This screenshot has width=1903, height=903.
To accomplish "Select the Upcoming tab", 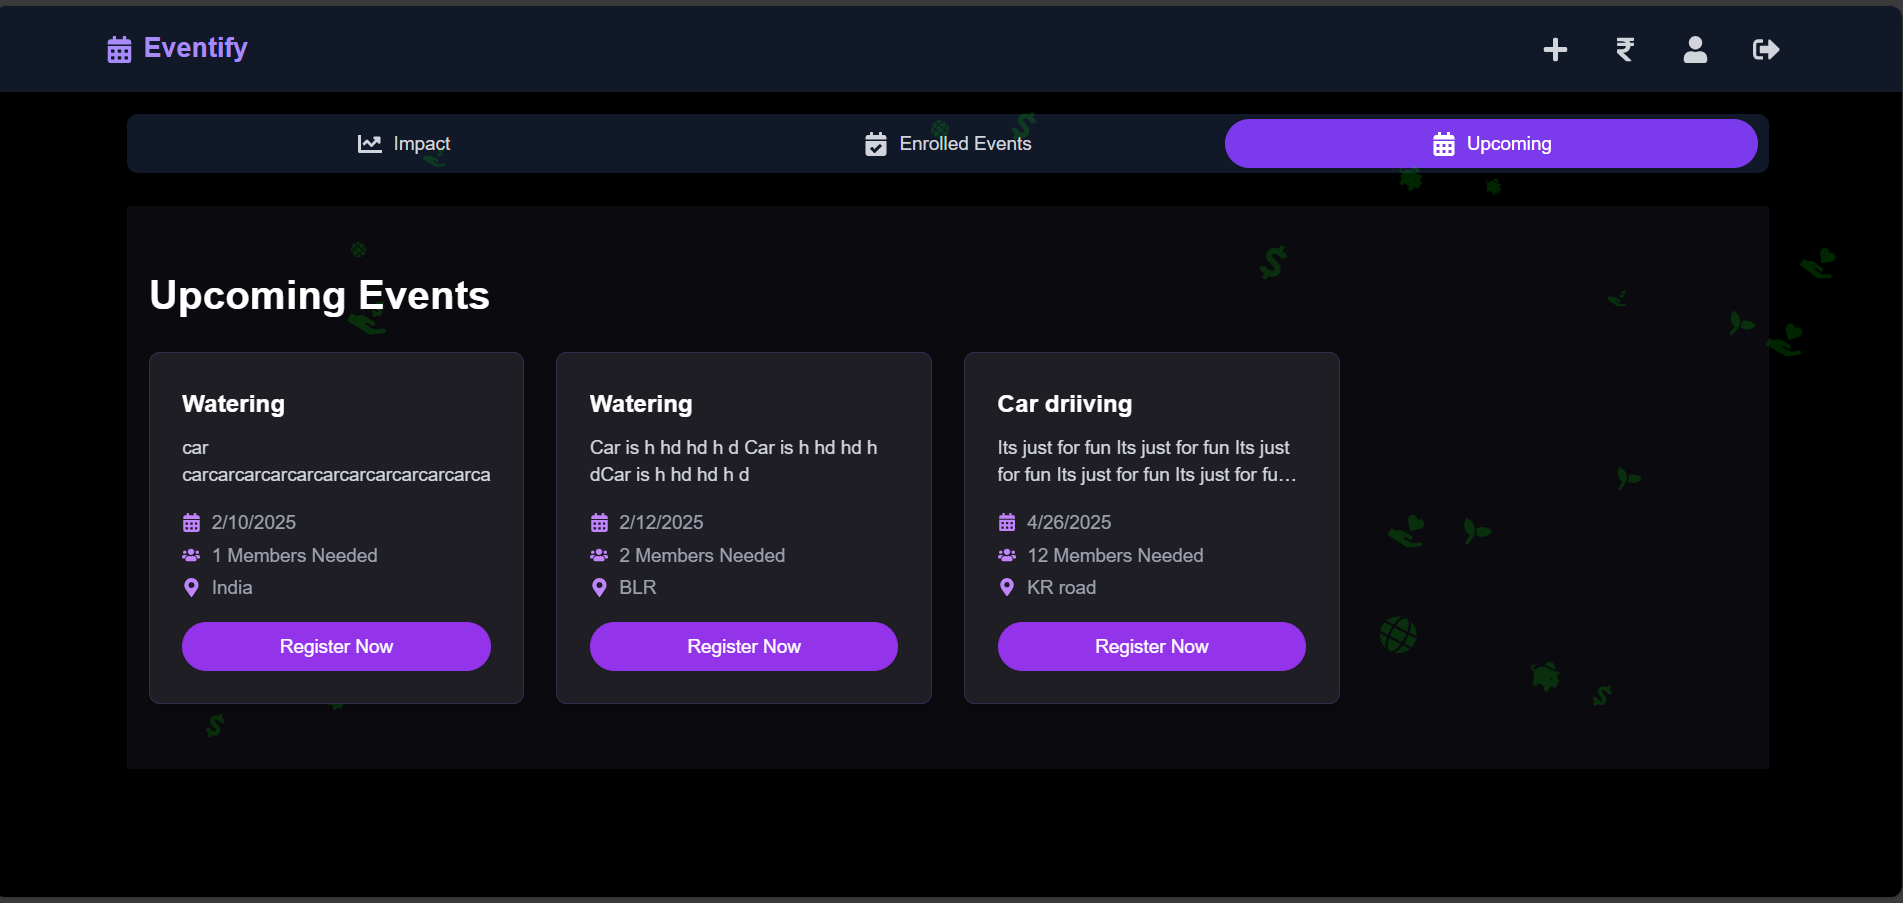I will coord(1491,144).
